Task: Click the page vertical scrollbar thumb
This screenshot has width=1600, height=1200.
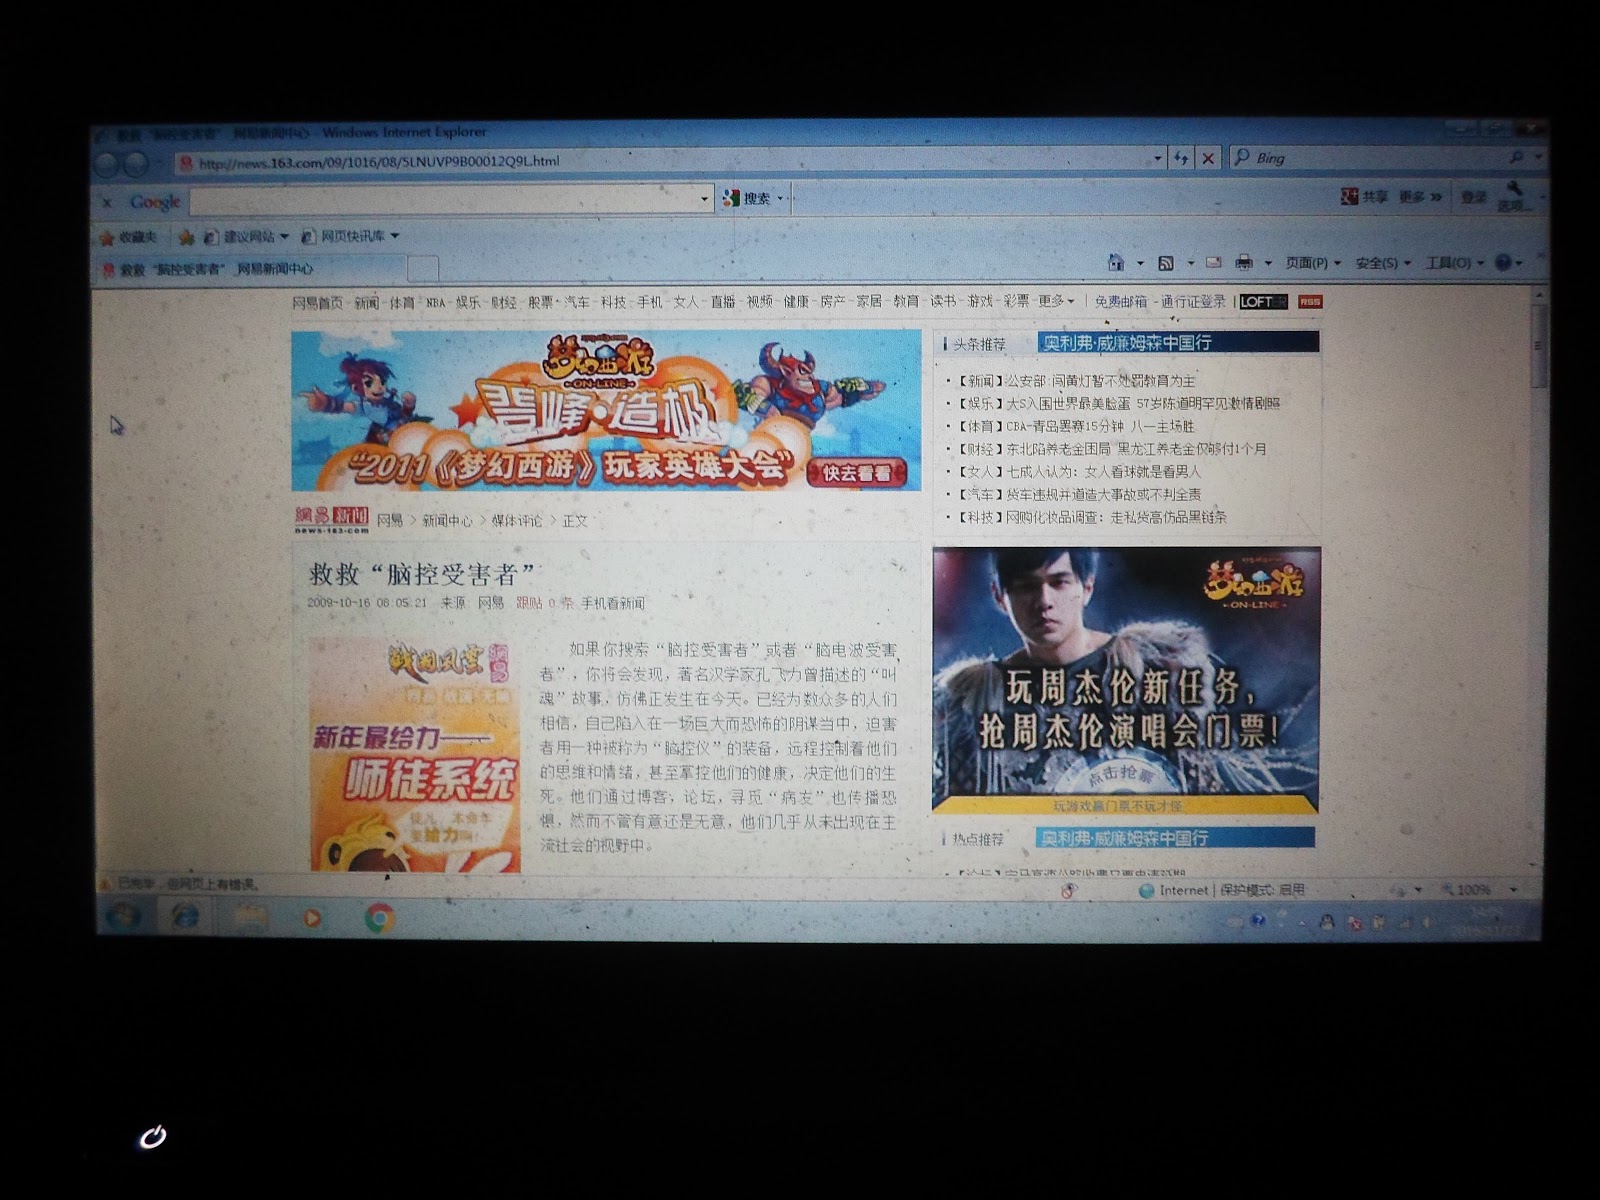Action: point(1538,345)
